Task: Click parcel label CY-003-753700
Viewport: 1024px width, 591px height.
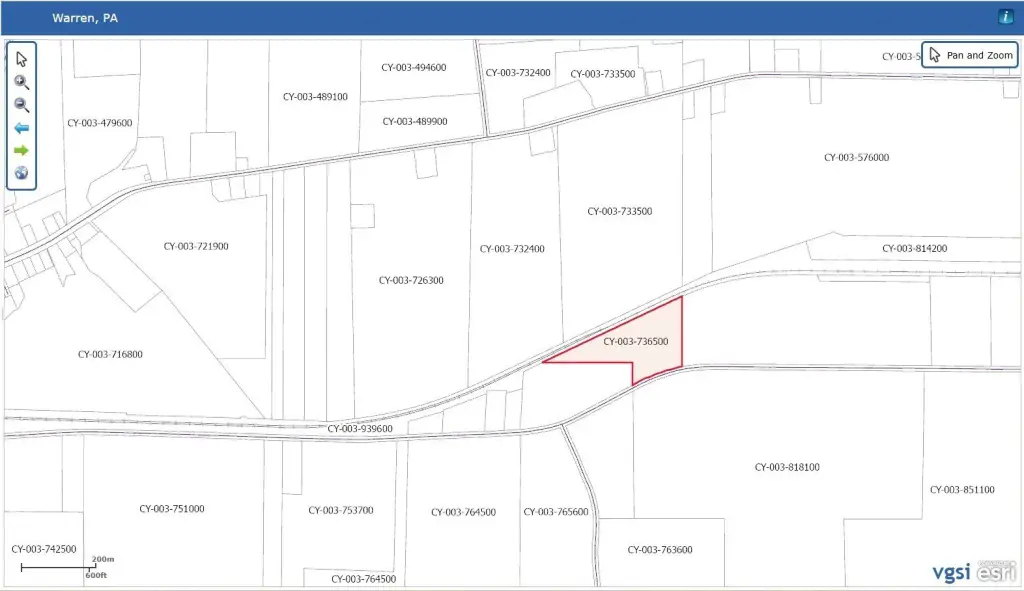Action: [341, 510]
